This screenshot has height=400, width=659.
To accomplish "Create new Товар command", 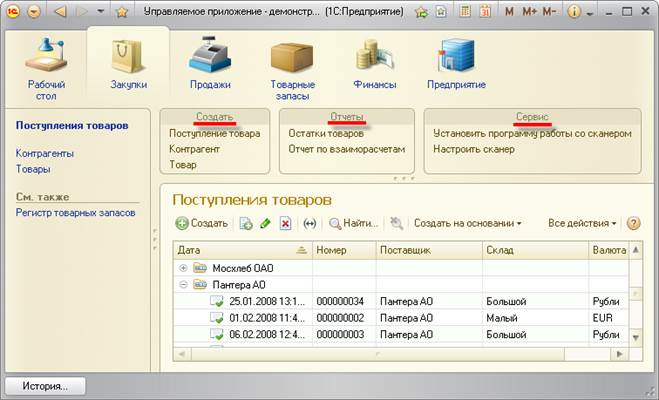I will (x=183, y=165).
